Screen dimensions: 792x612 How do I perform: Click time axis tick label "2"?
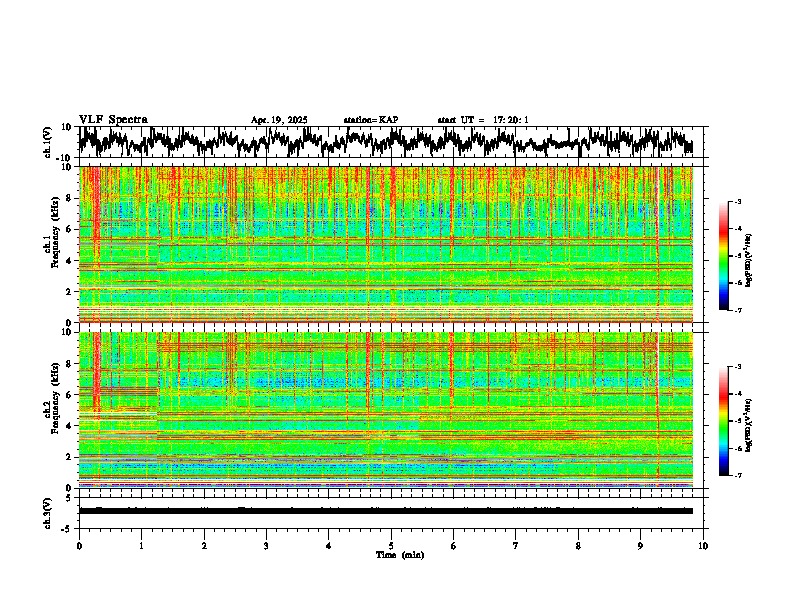(x=204, y=546)
